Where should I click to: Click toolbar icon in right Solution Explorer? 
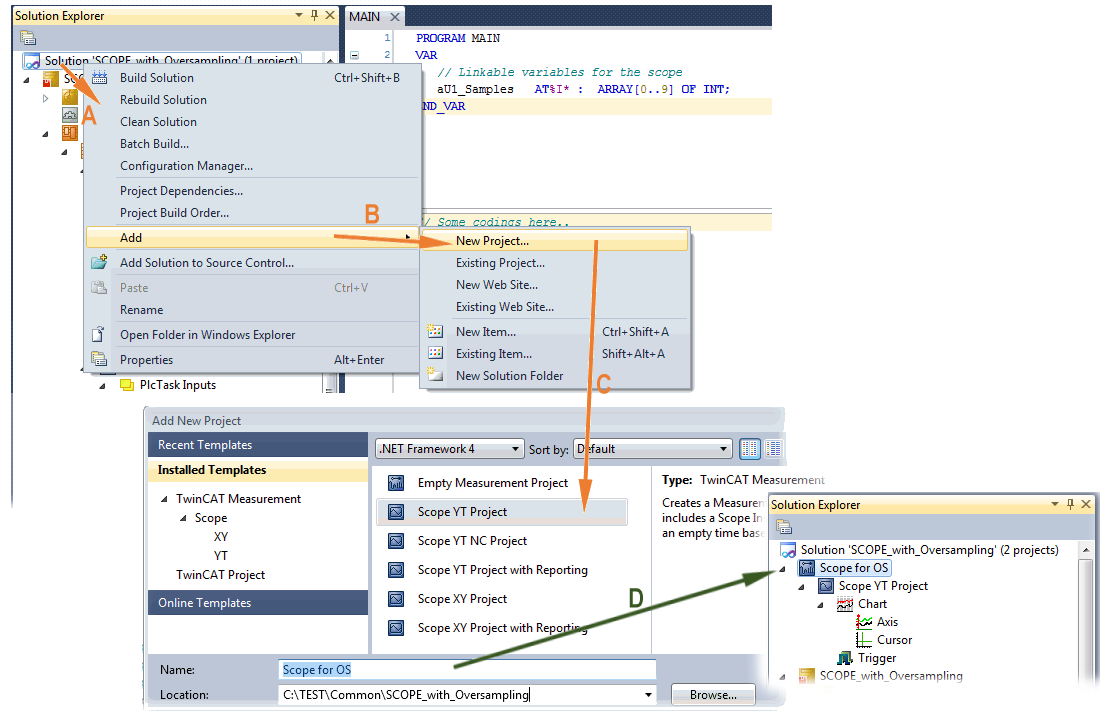784,526
